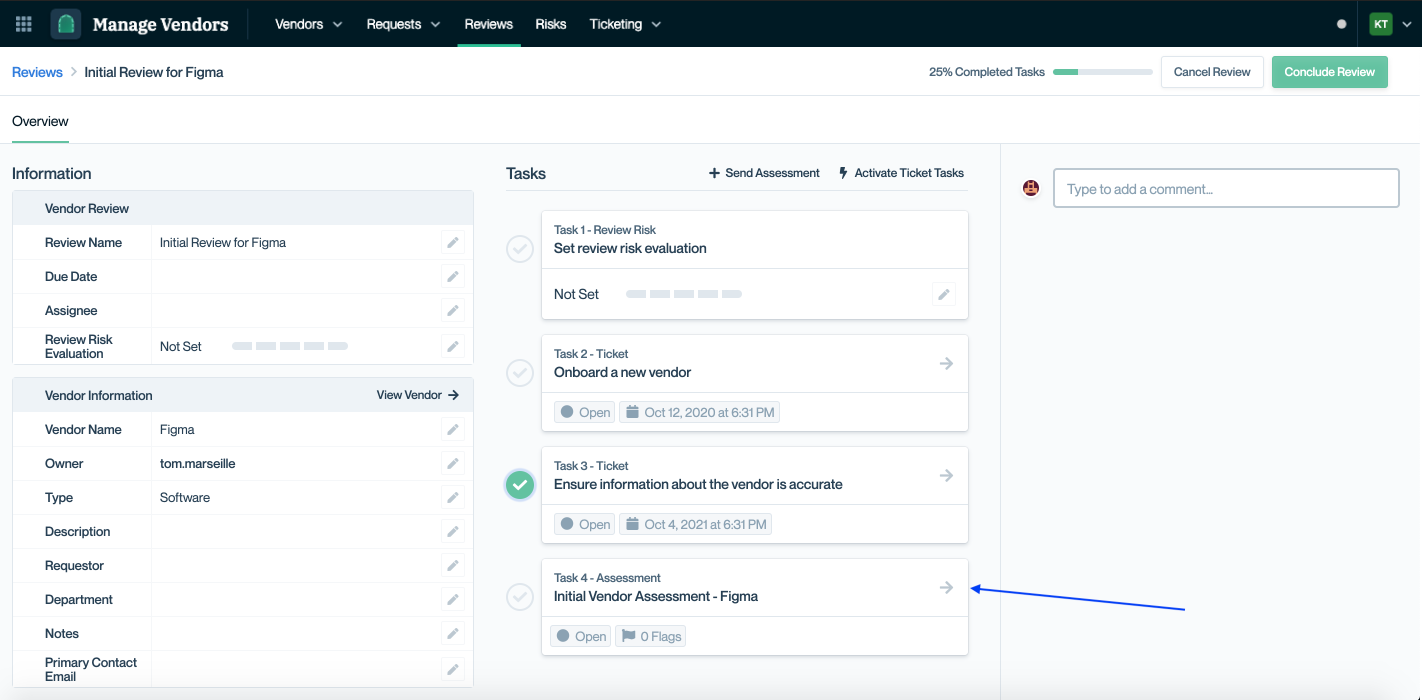
Task: Click Open status chip on Task 3
Action: click(585, 524)
